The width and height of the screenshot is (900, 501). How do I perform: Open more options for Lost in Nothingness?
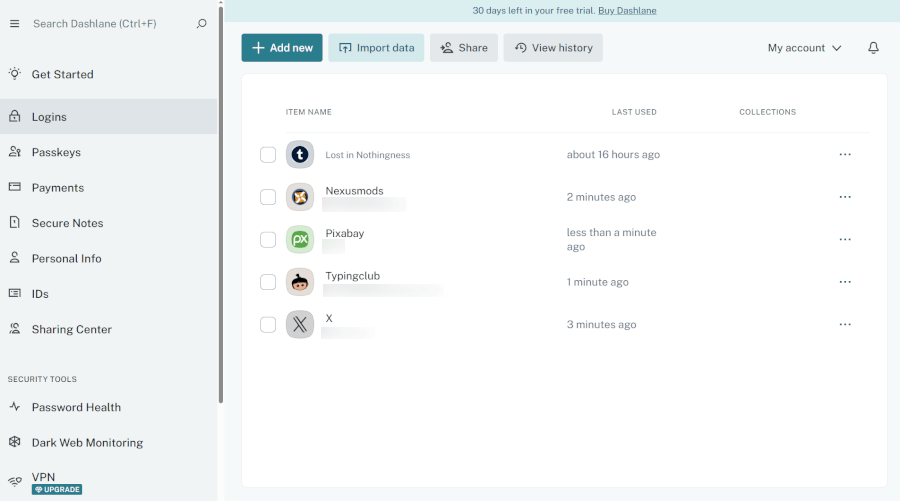[x=845, y=154]
